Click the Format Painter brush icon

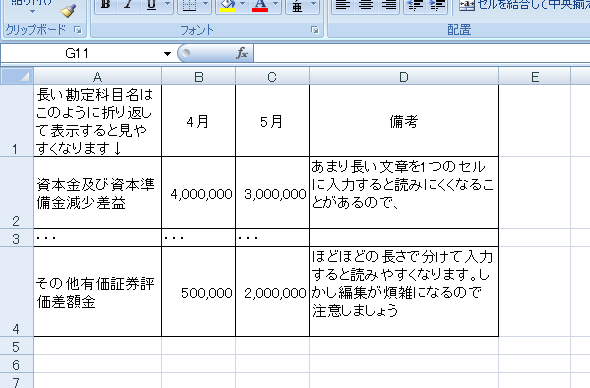click(x=68, y=10)
